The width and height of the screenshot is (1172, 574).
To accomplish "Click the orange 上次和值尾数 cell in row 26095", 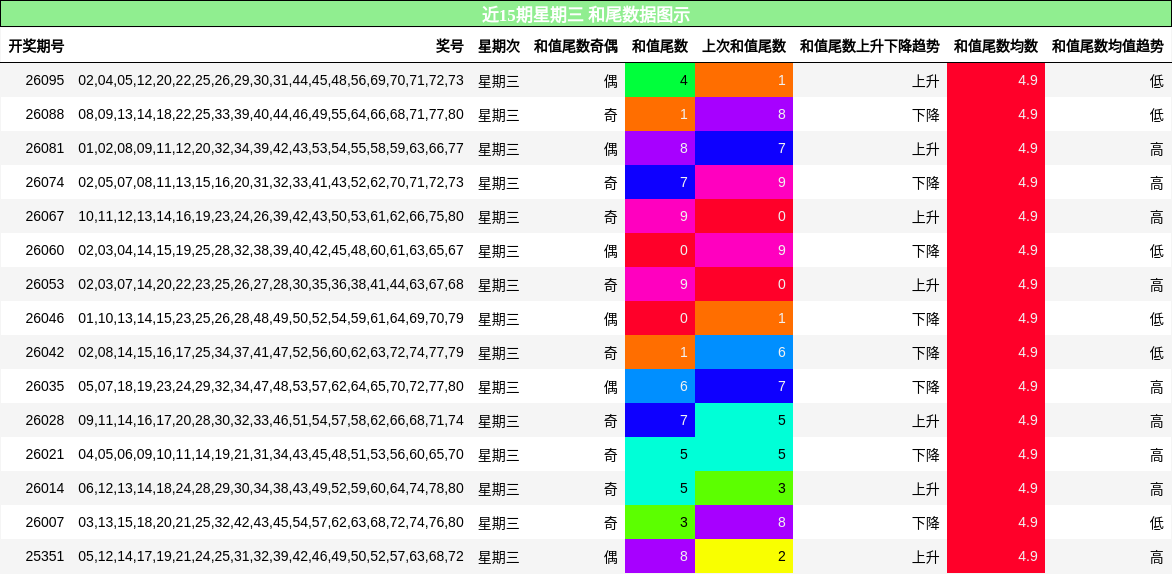I will pyautogui.click(x=744, y=80).
